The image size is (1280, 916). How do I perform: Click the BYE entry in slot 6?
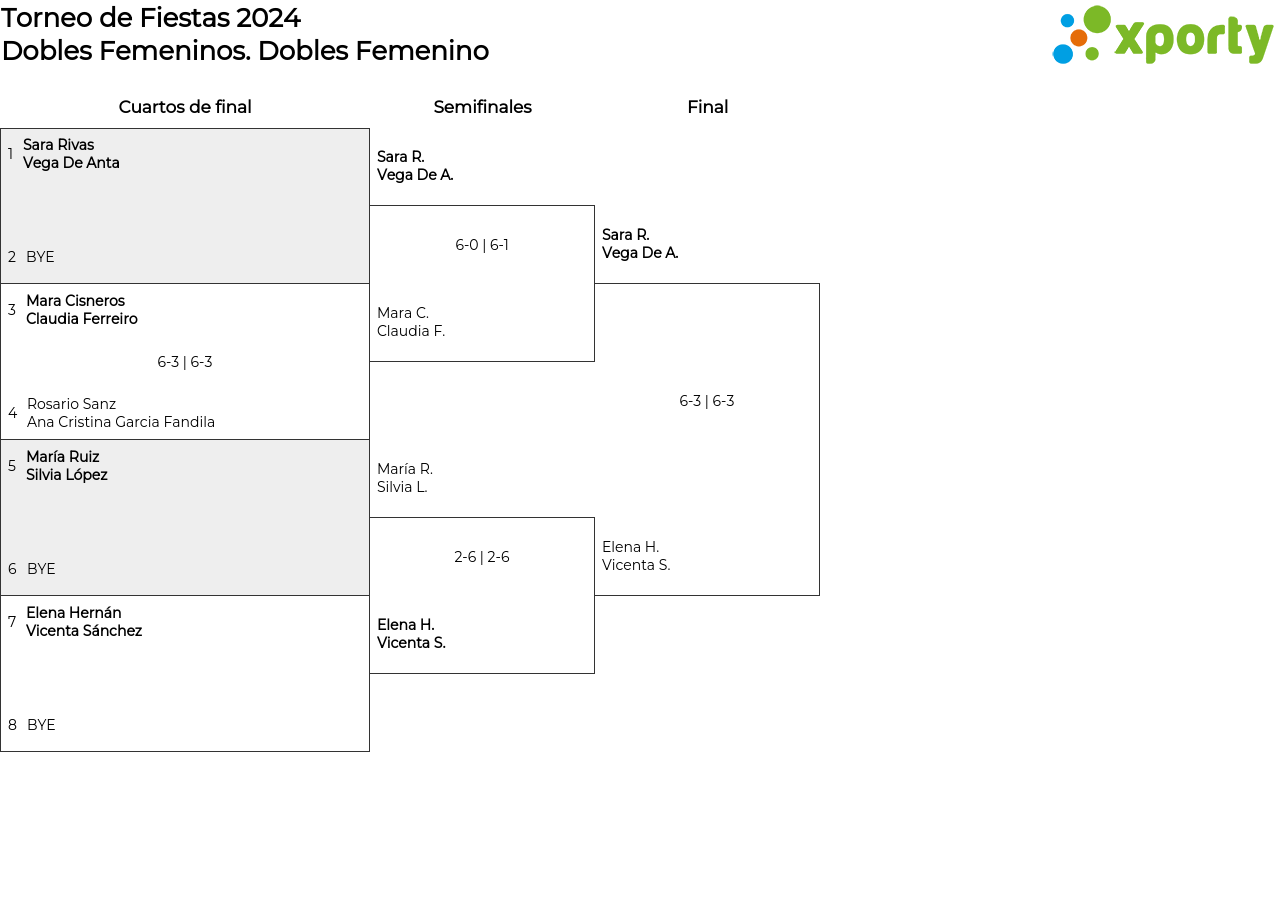point(41,569)
